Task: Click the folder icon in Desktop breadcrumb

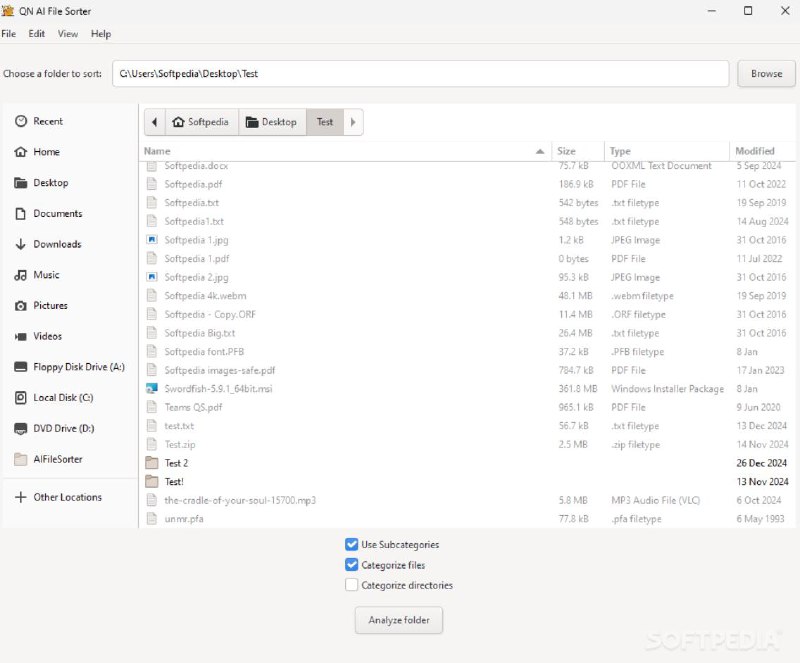Action: (x=252, y=122)
